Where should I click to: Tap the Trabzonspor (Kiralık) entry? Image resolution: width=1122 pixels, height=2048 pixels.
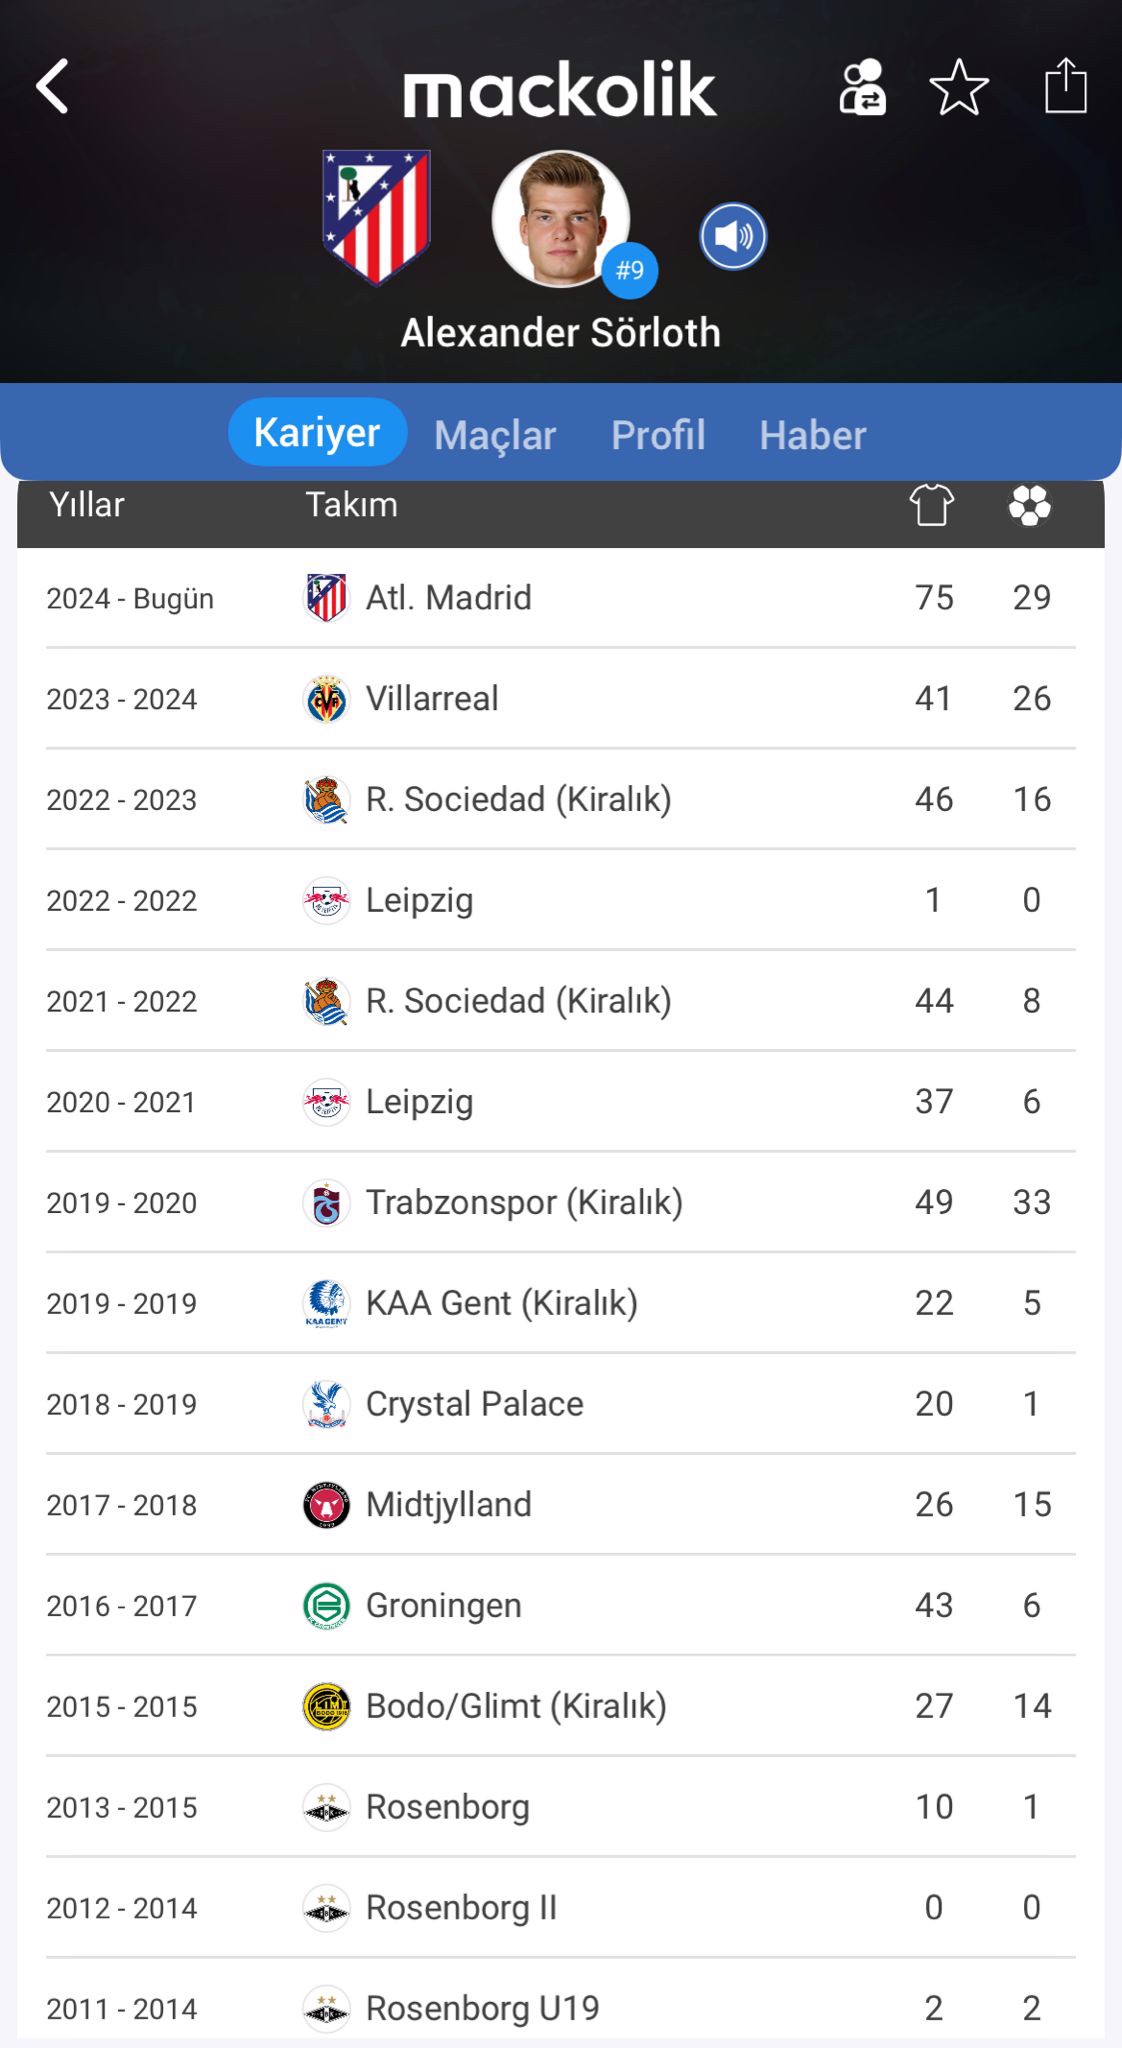pyautogui.click(x=524, y=1202)
